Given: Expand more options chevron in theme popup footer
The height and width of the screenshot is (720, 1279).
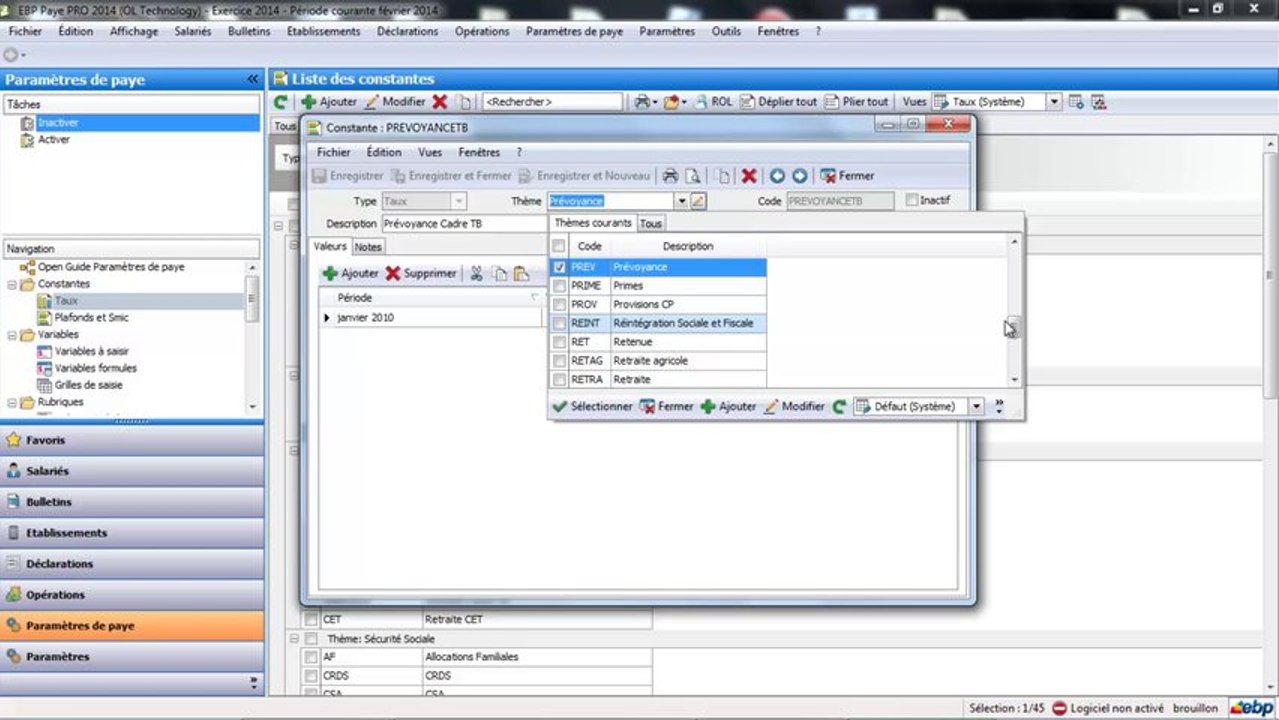Looking at the screenshot, I should pos(998,407).
